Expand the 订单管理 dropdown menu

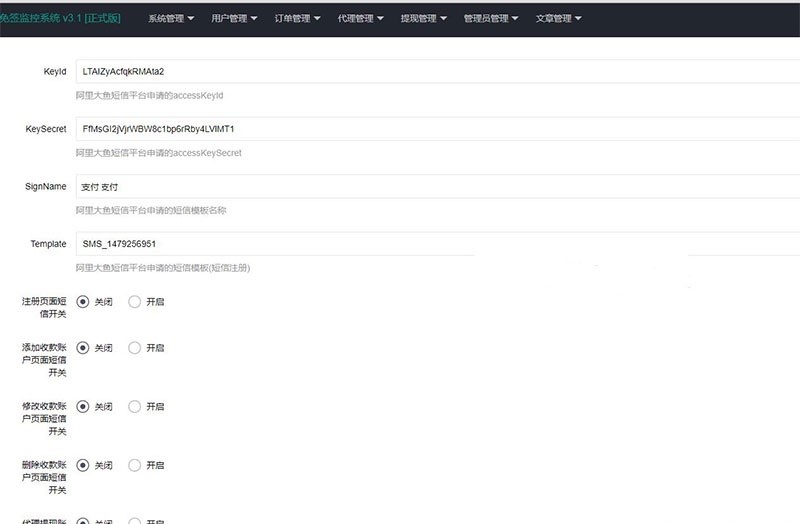(x=297, y=18)
